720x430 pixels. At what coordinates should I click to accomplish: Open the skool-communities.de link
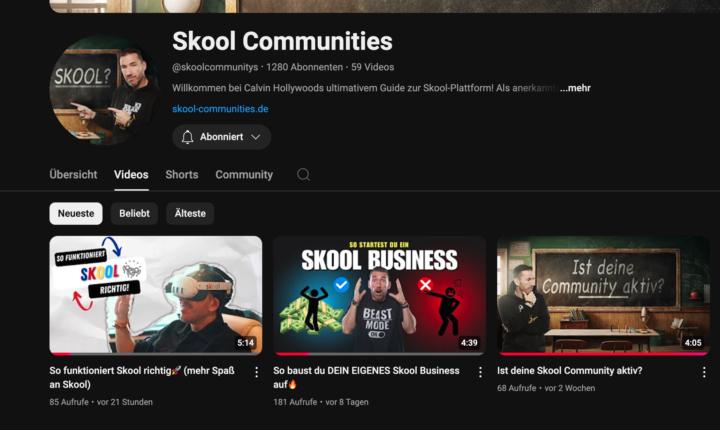tap(220, 109)
